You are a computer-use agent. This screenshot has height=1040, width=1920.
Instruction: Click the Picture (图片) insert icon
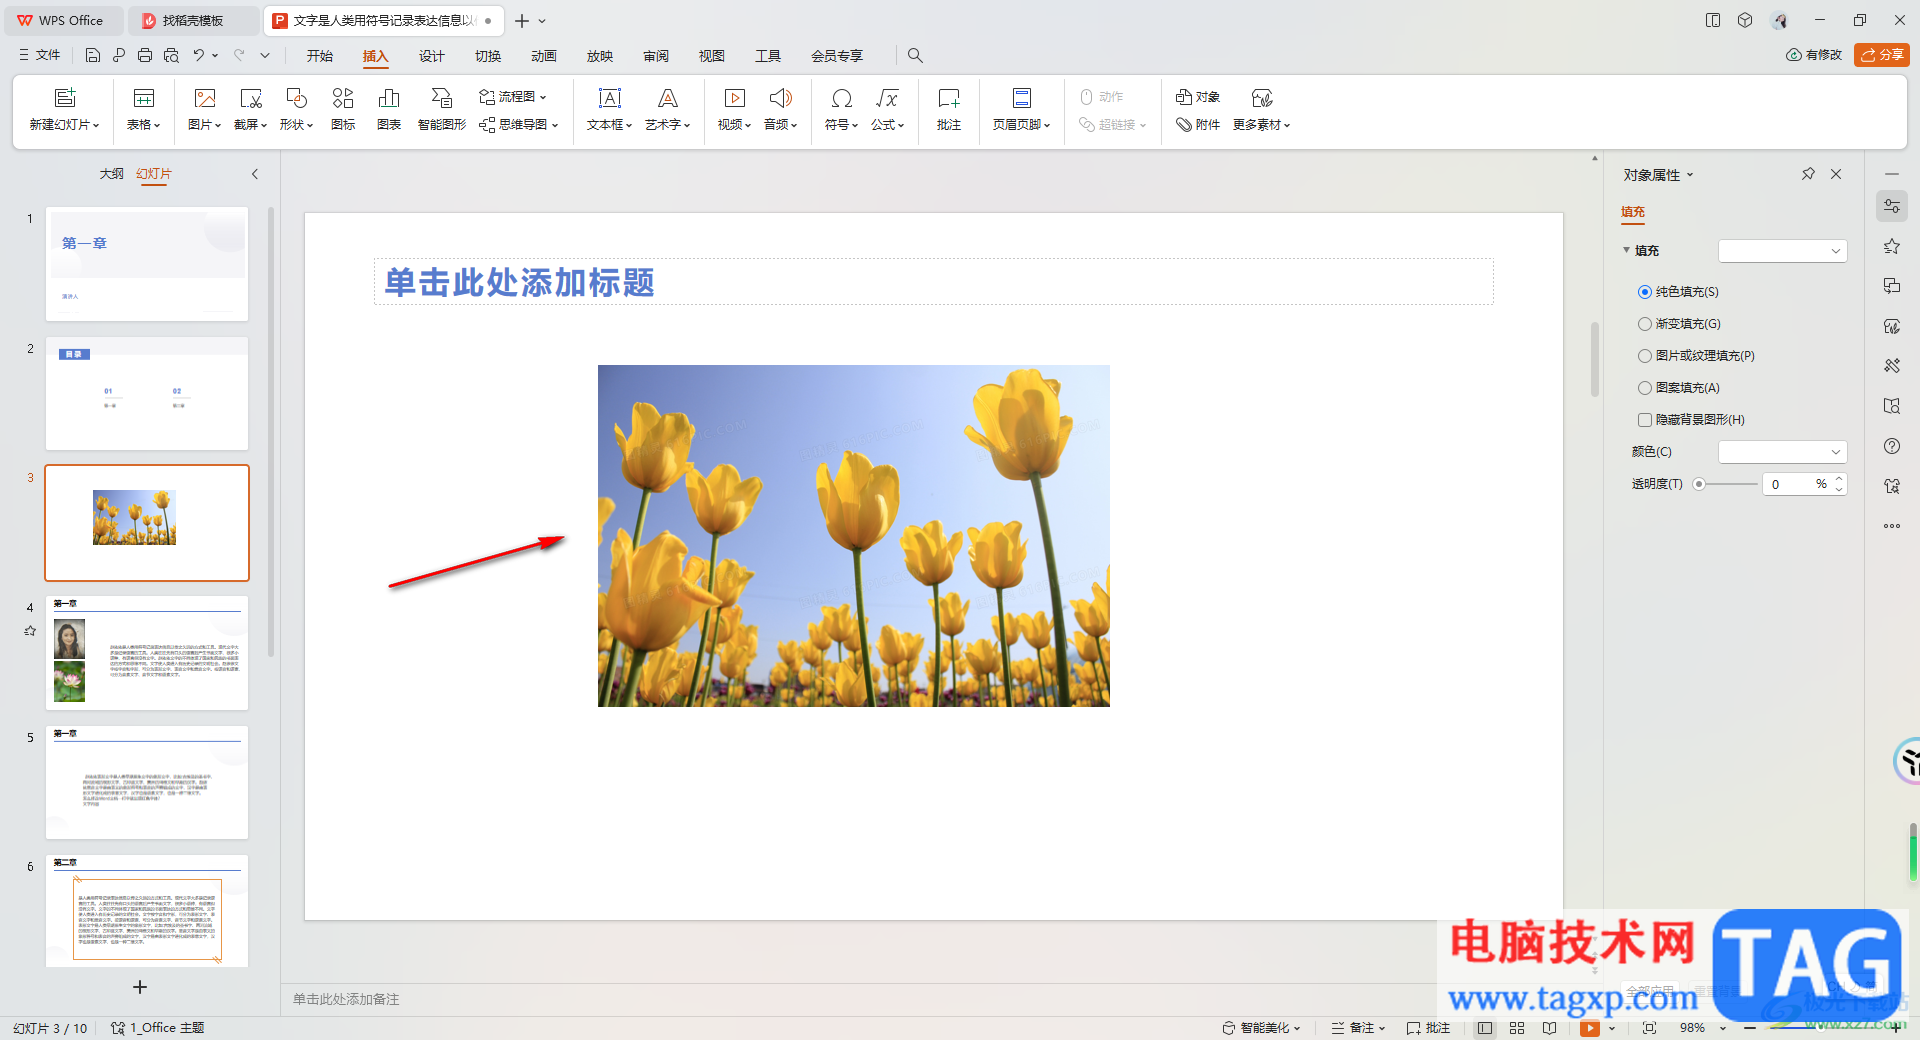[x=204, y=98]
